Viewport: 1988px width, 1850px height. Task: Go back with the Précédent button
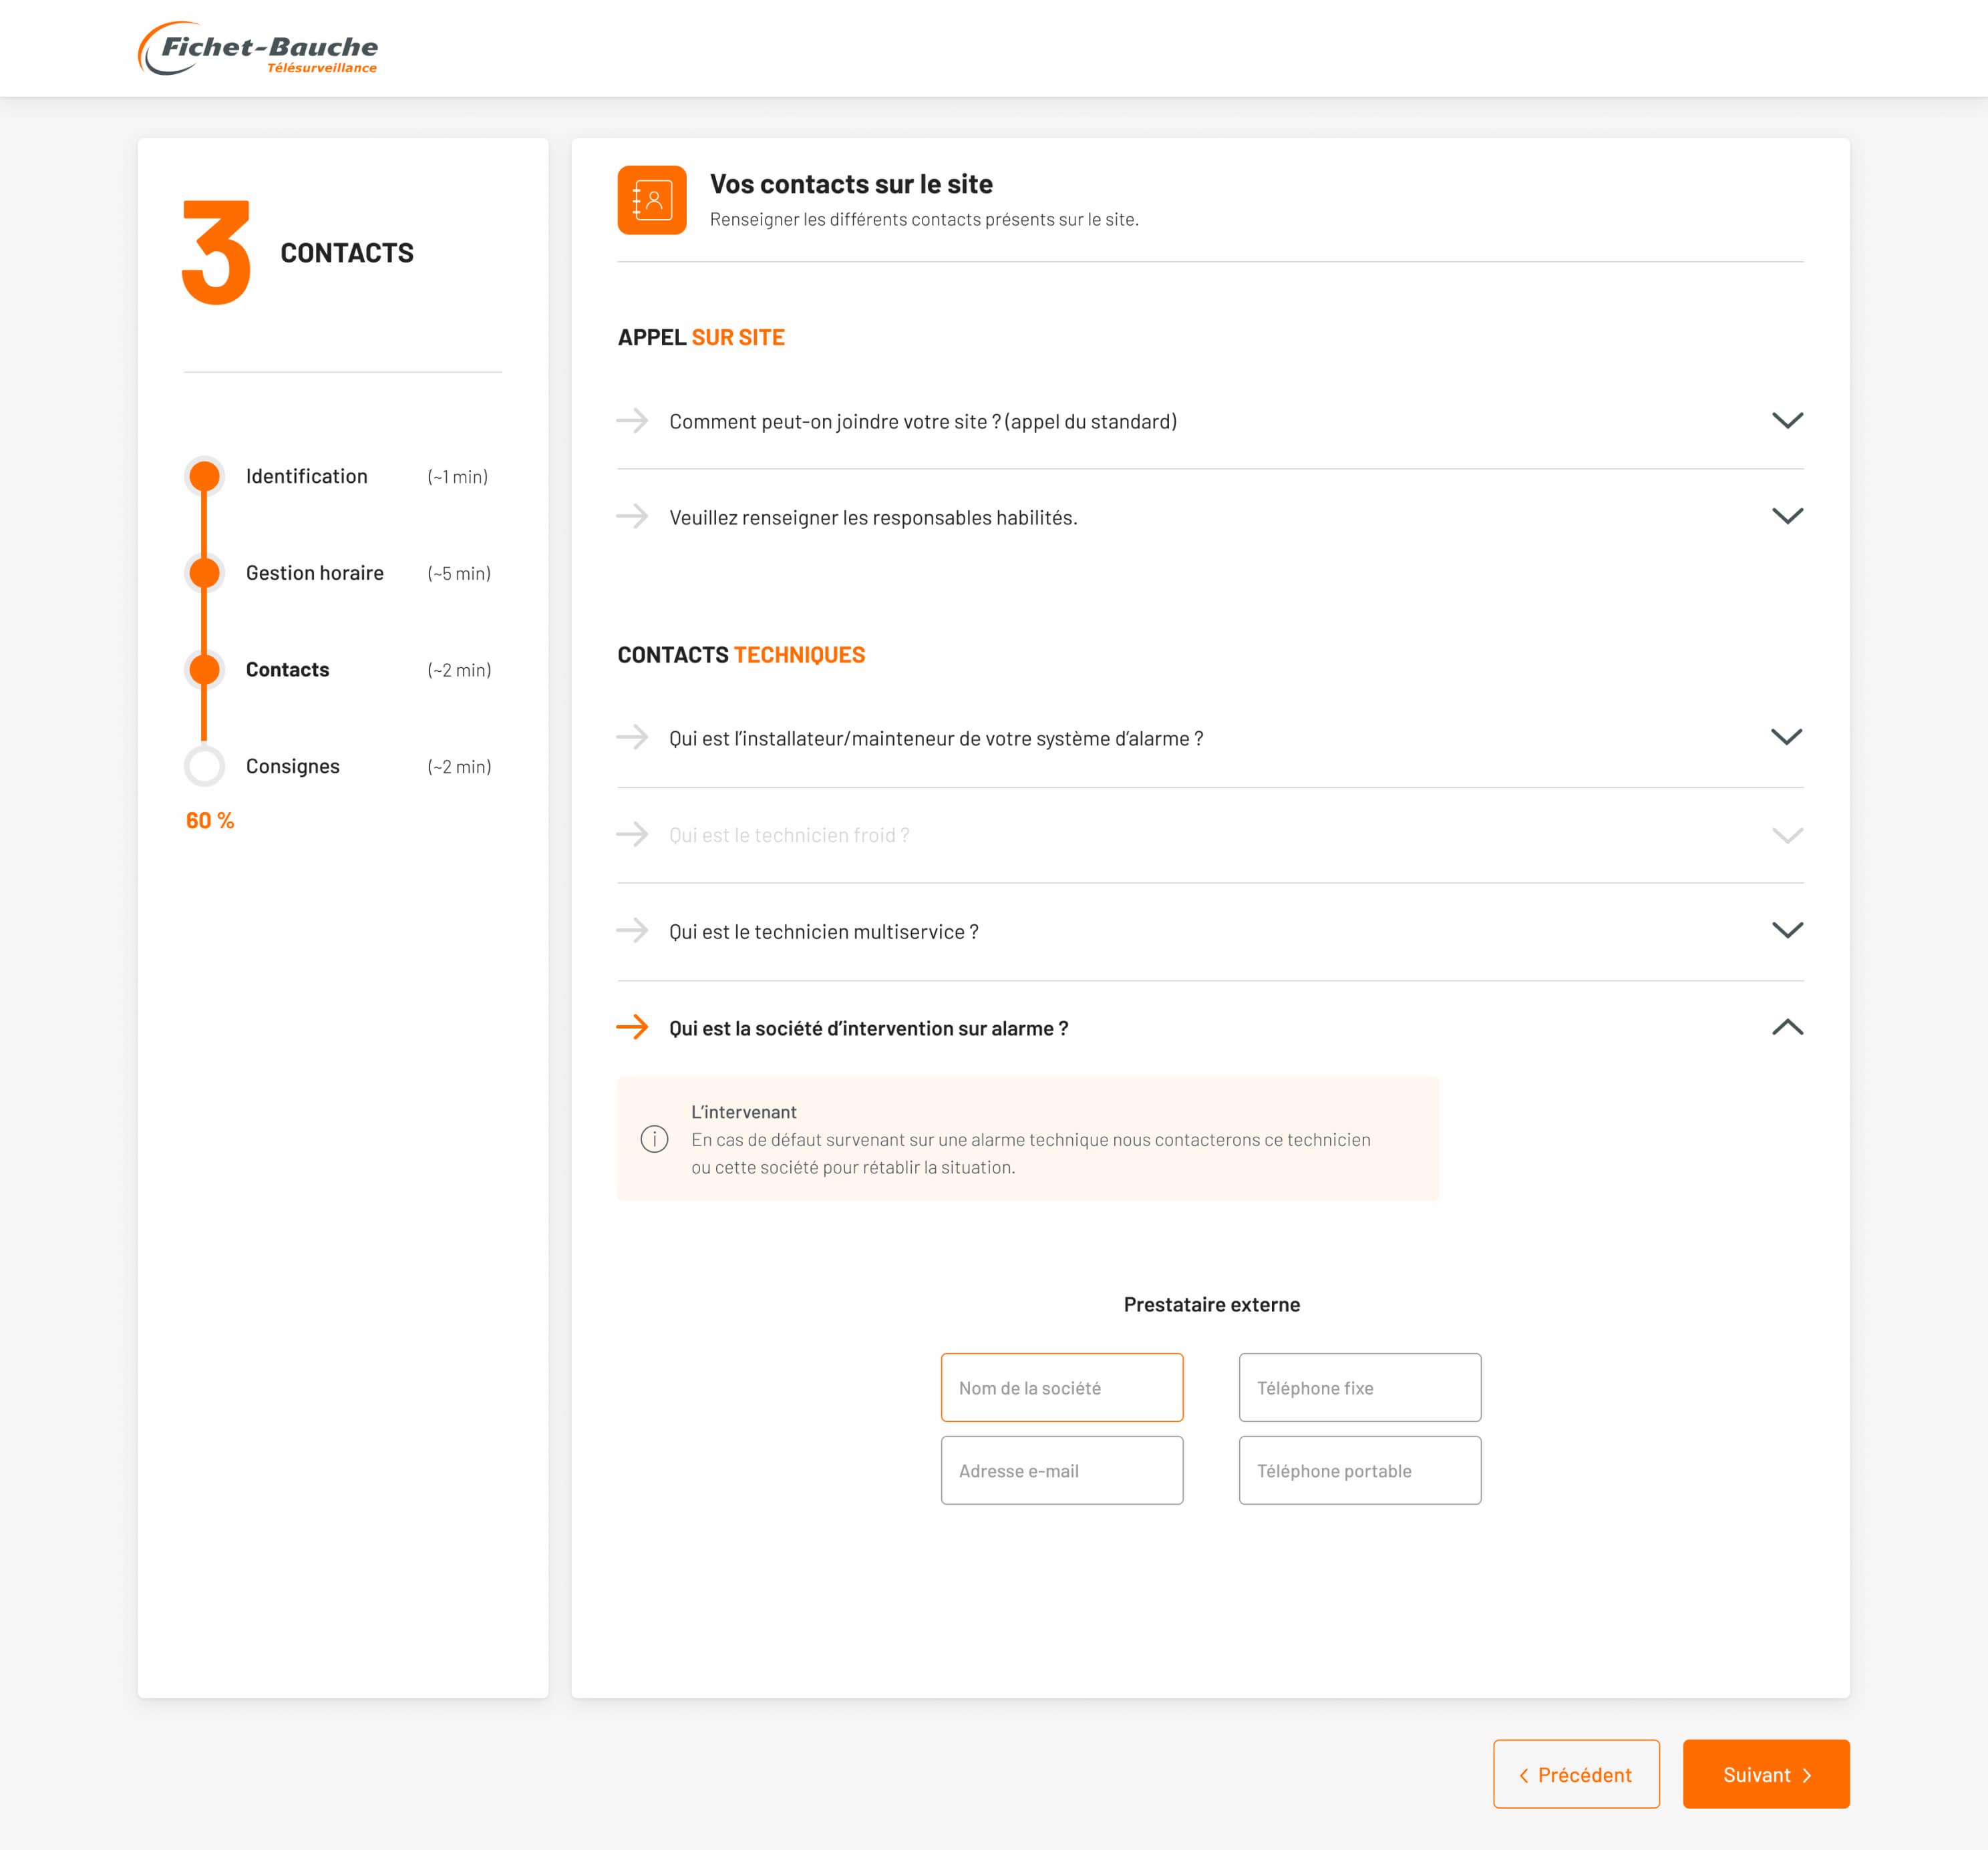[x=1575, y=1774]
